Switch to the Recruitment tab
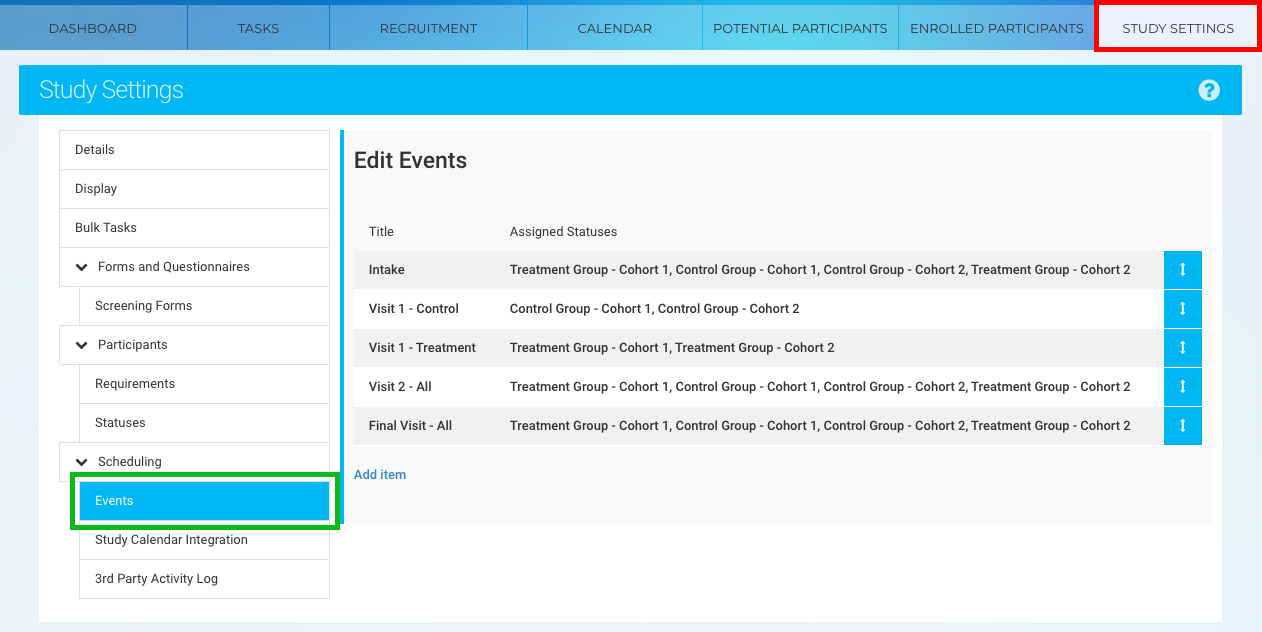The image size is (1262, 632). (x=428, y=28)
